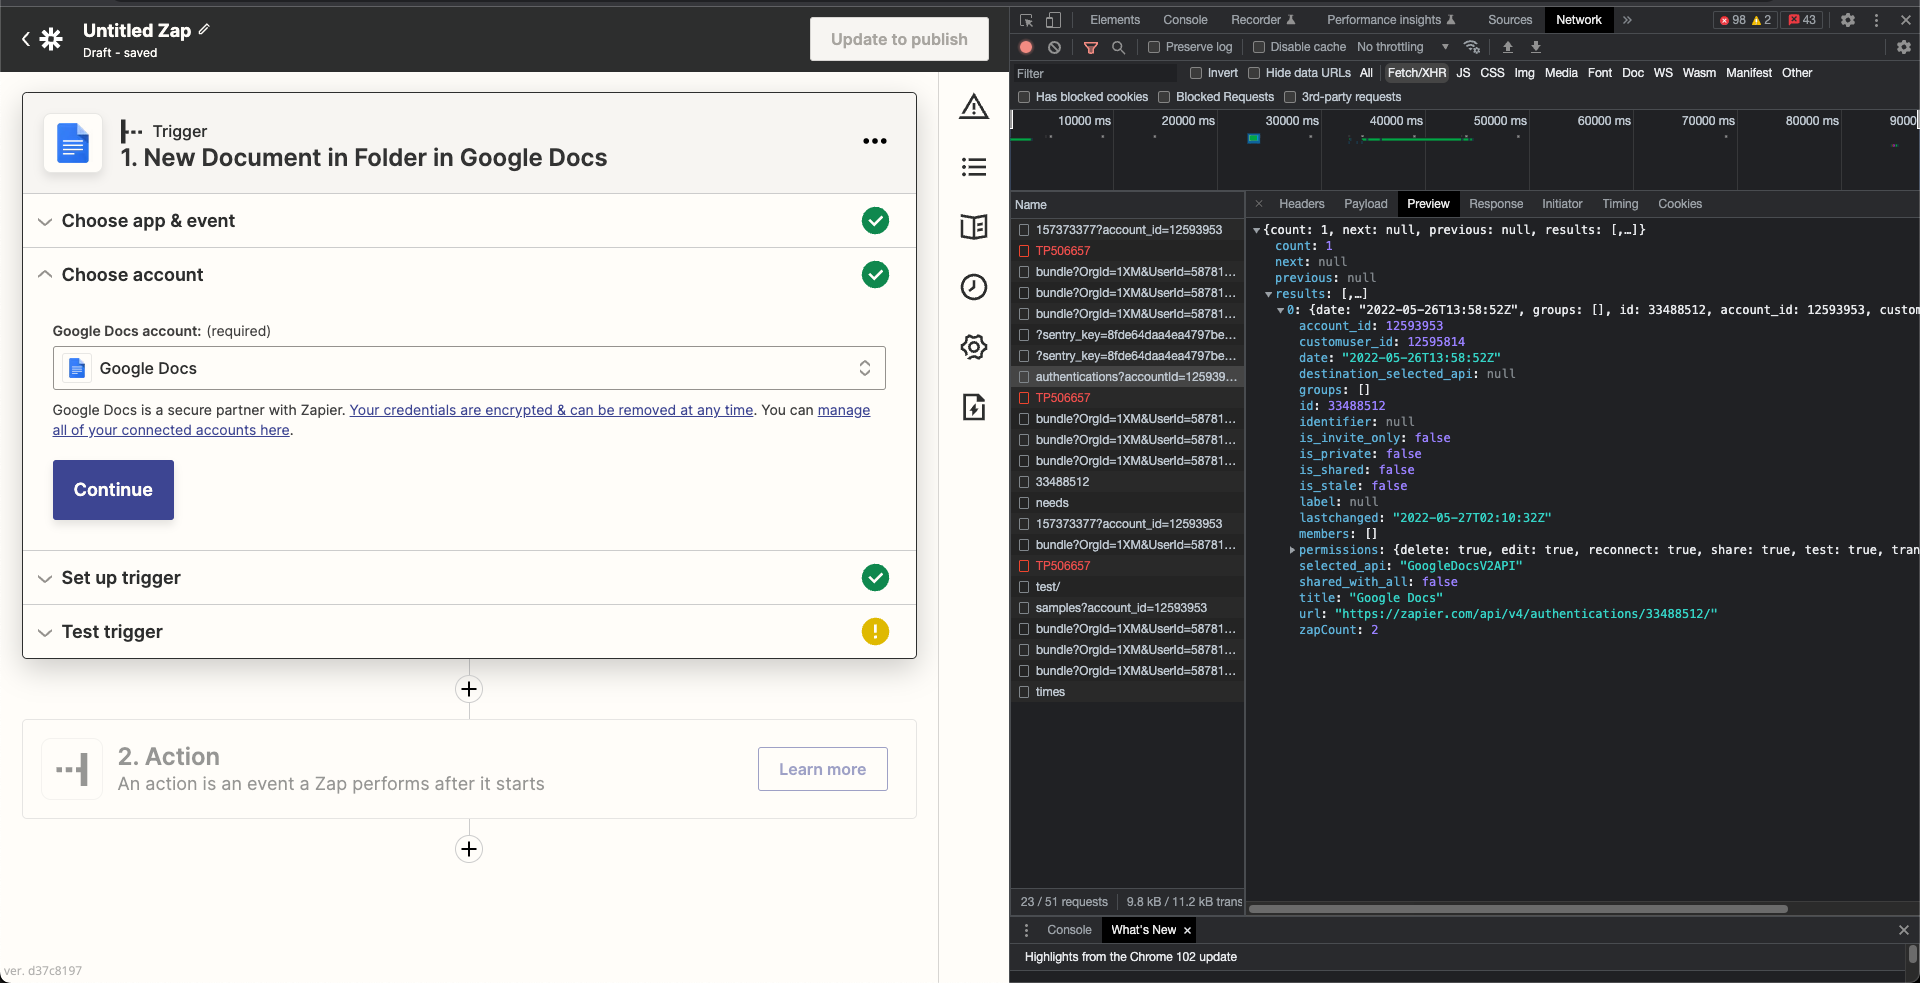1920x983 pixels.
Task: Open network search magnifier
Action: (1119, 47)
